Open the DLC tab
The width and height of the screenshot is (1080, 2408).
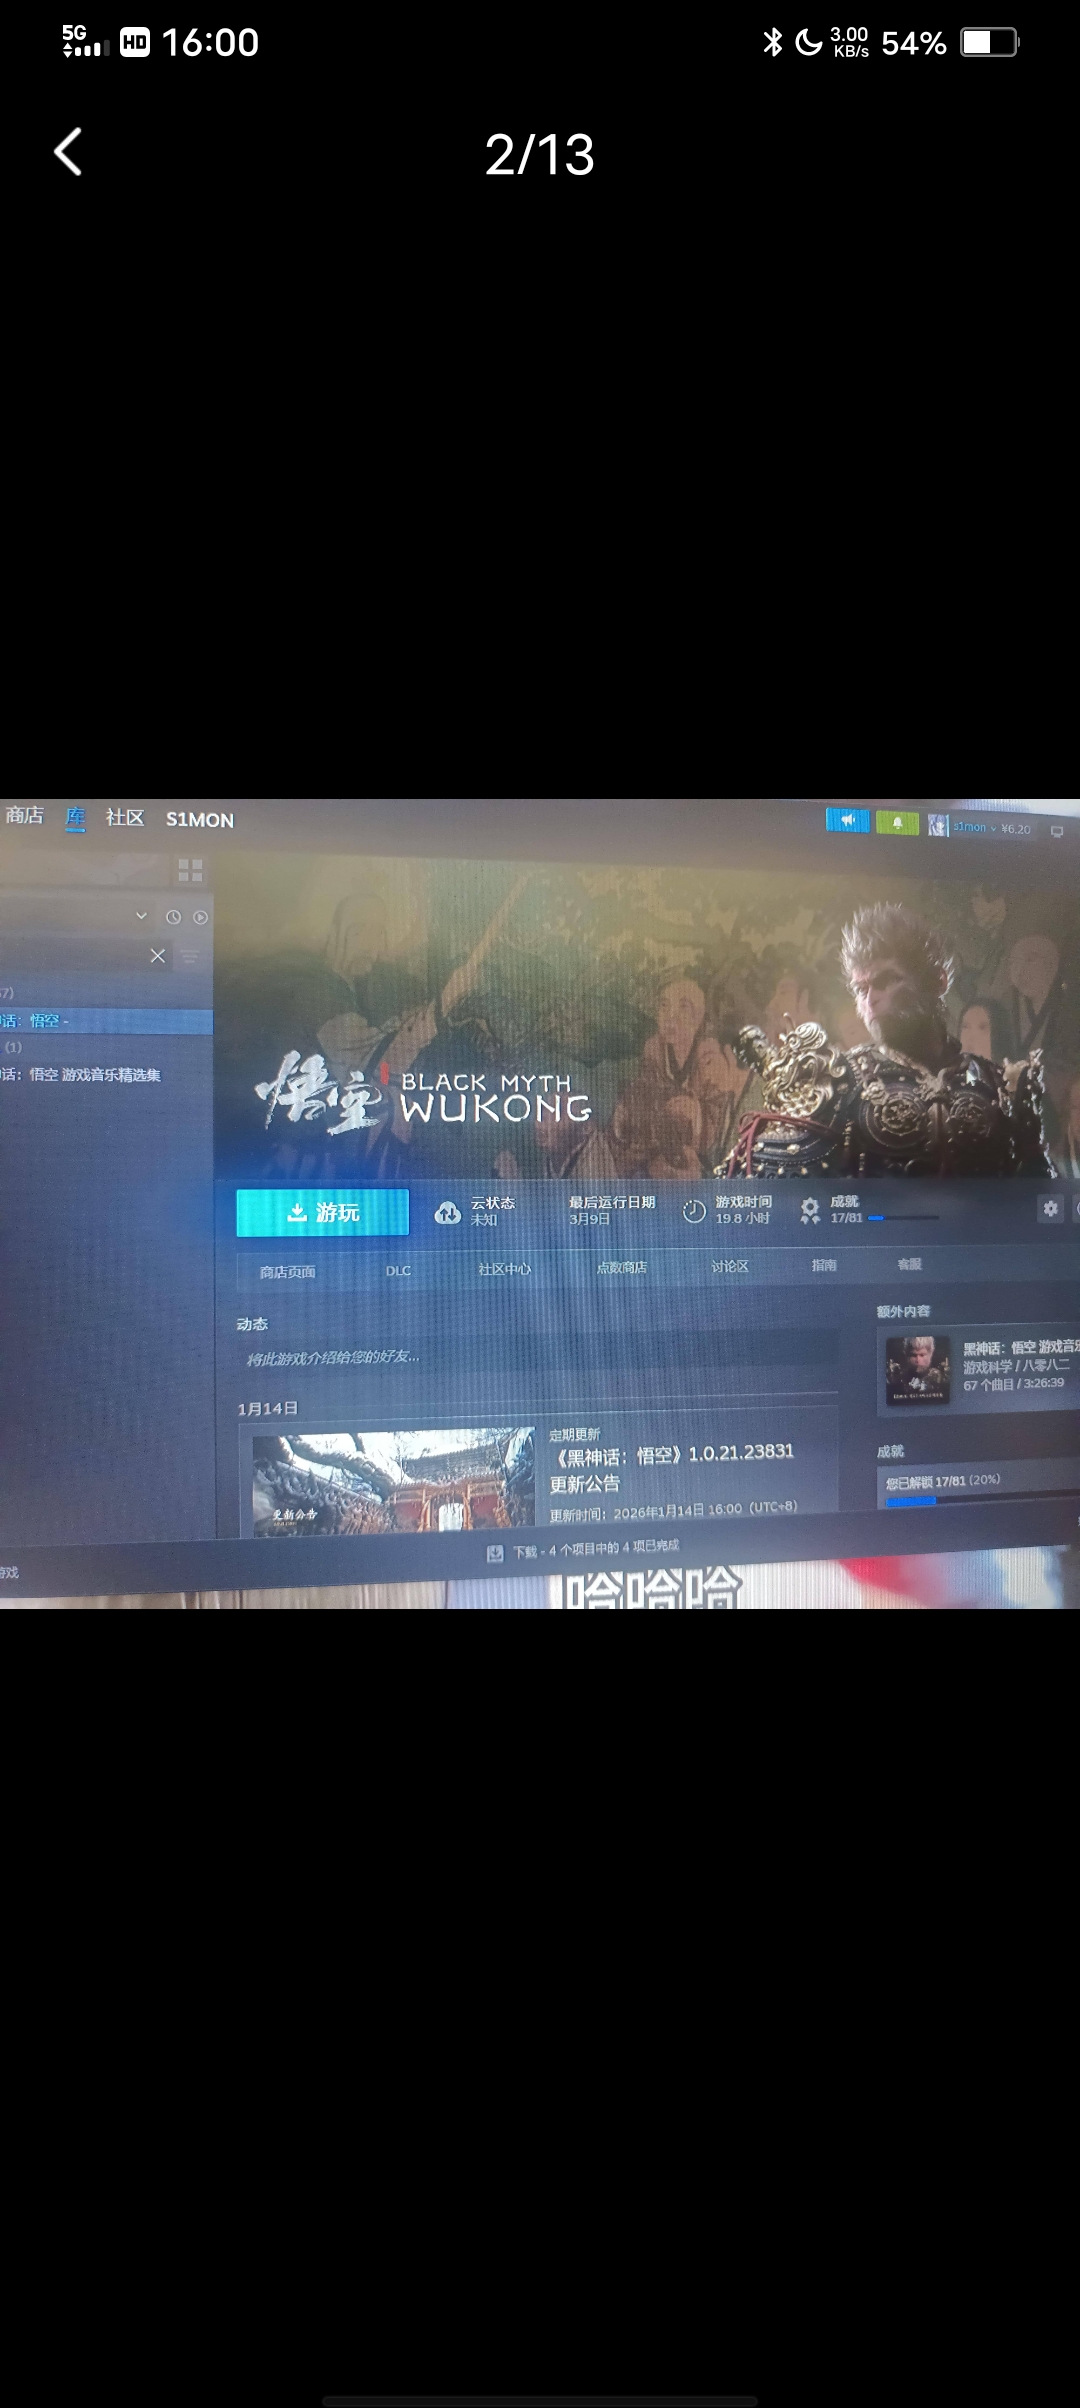(x=398, y=1271)
